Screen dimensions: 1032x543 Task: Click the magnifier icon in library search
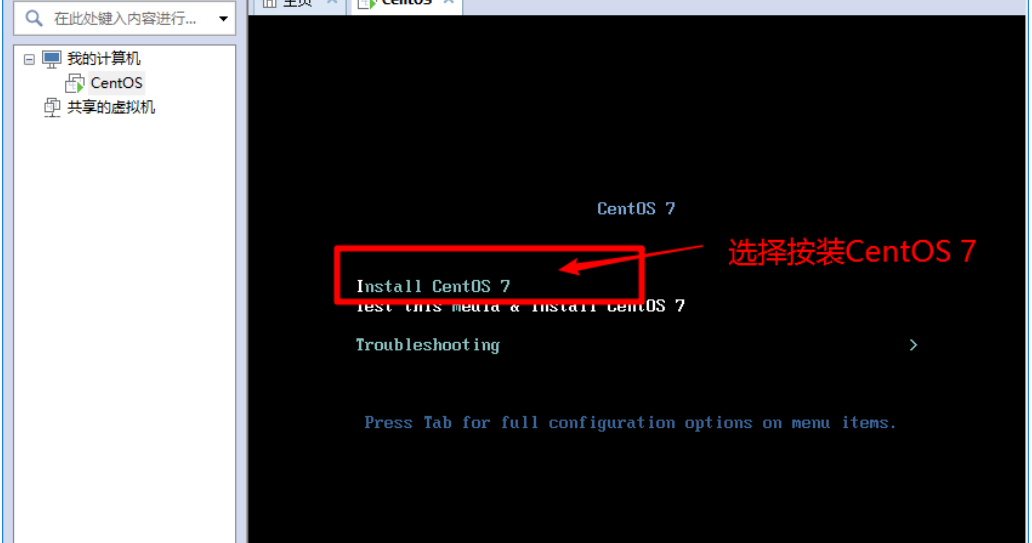click(34, 18)
